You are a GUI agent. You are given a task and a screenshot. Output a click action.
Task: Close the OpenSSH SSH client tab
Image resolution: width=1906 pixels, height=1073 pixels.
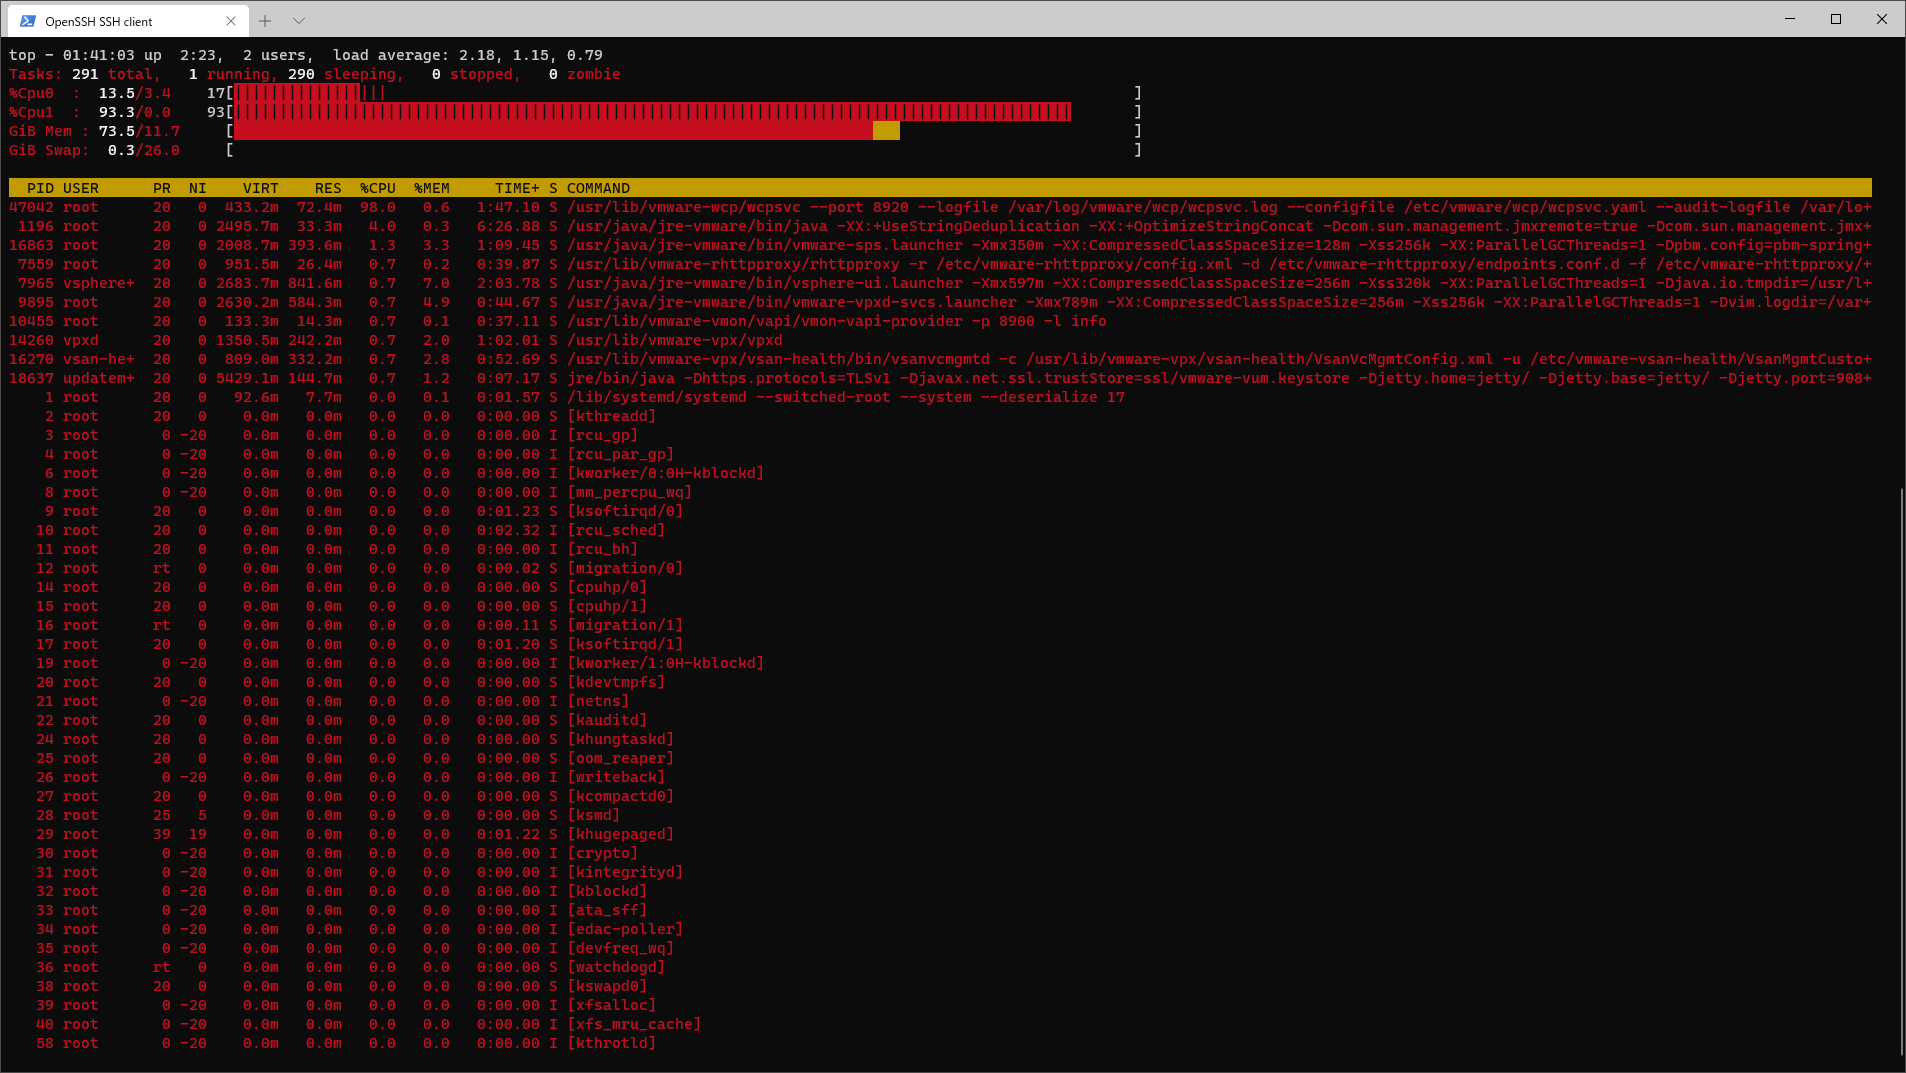pos(231,20)
